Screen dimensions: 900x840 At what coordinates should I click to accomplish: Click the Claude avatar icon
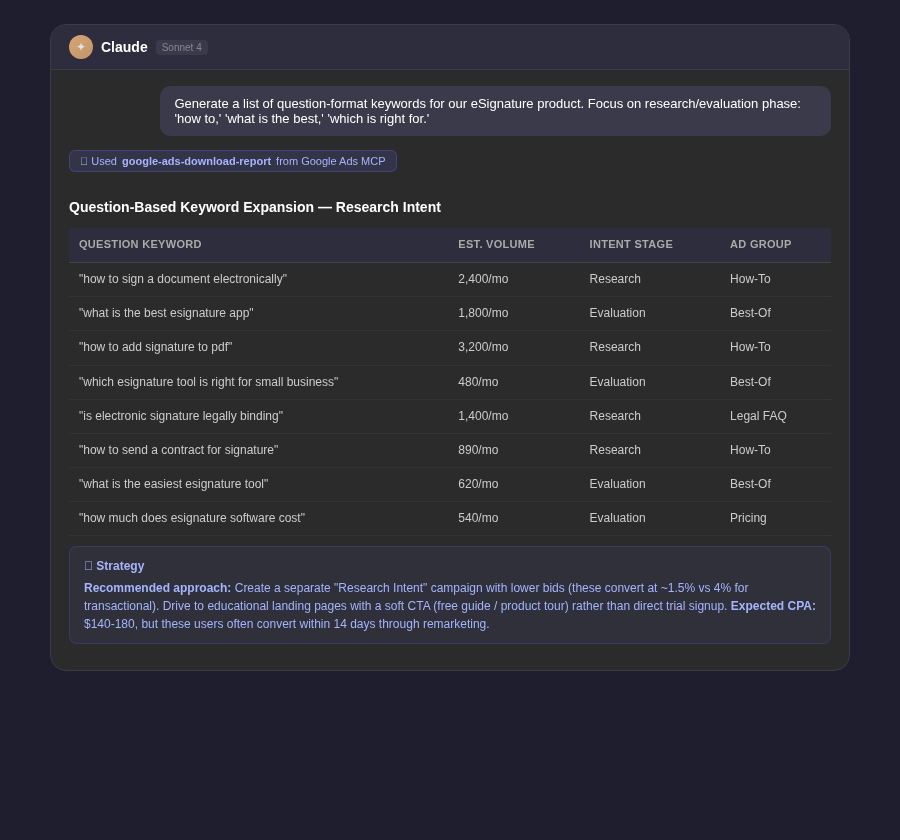tap(81, 47)
